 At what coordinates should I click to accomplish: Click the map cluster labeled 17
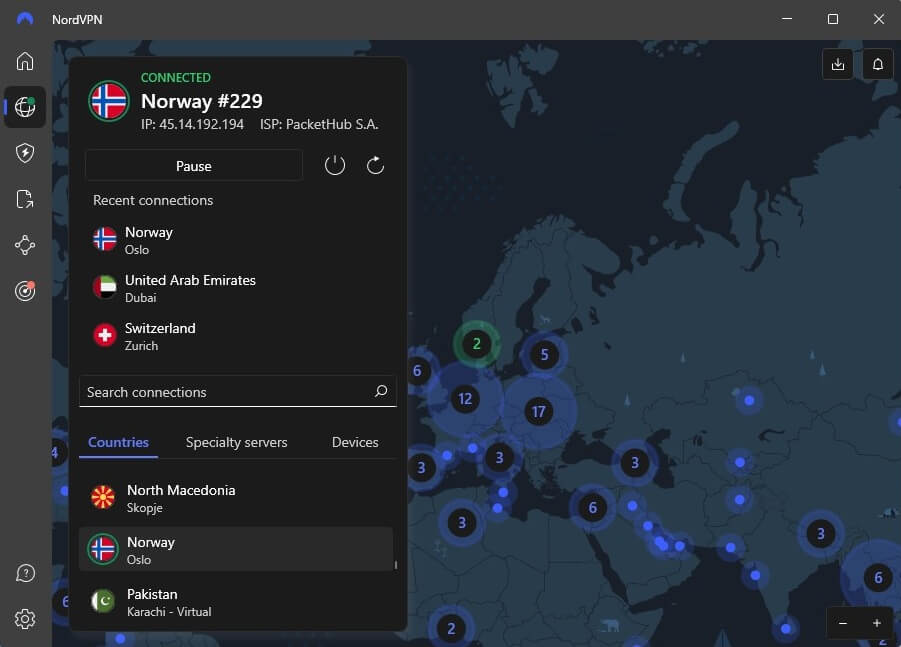[x=538, y=411]
